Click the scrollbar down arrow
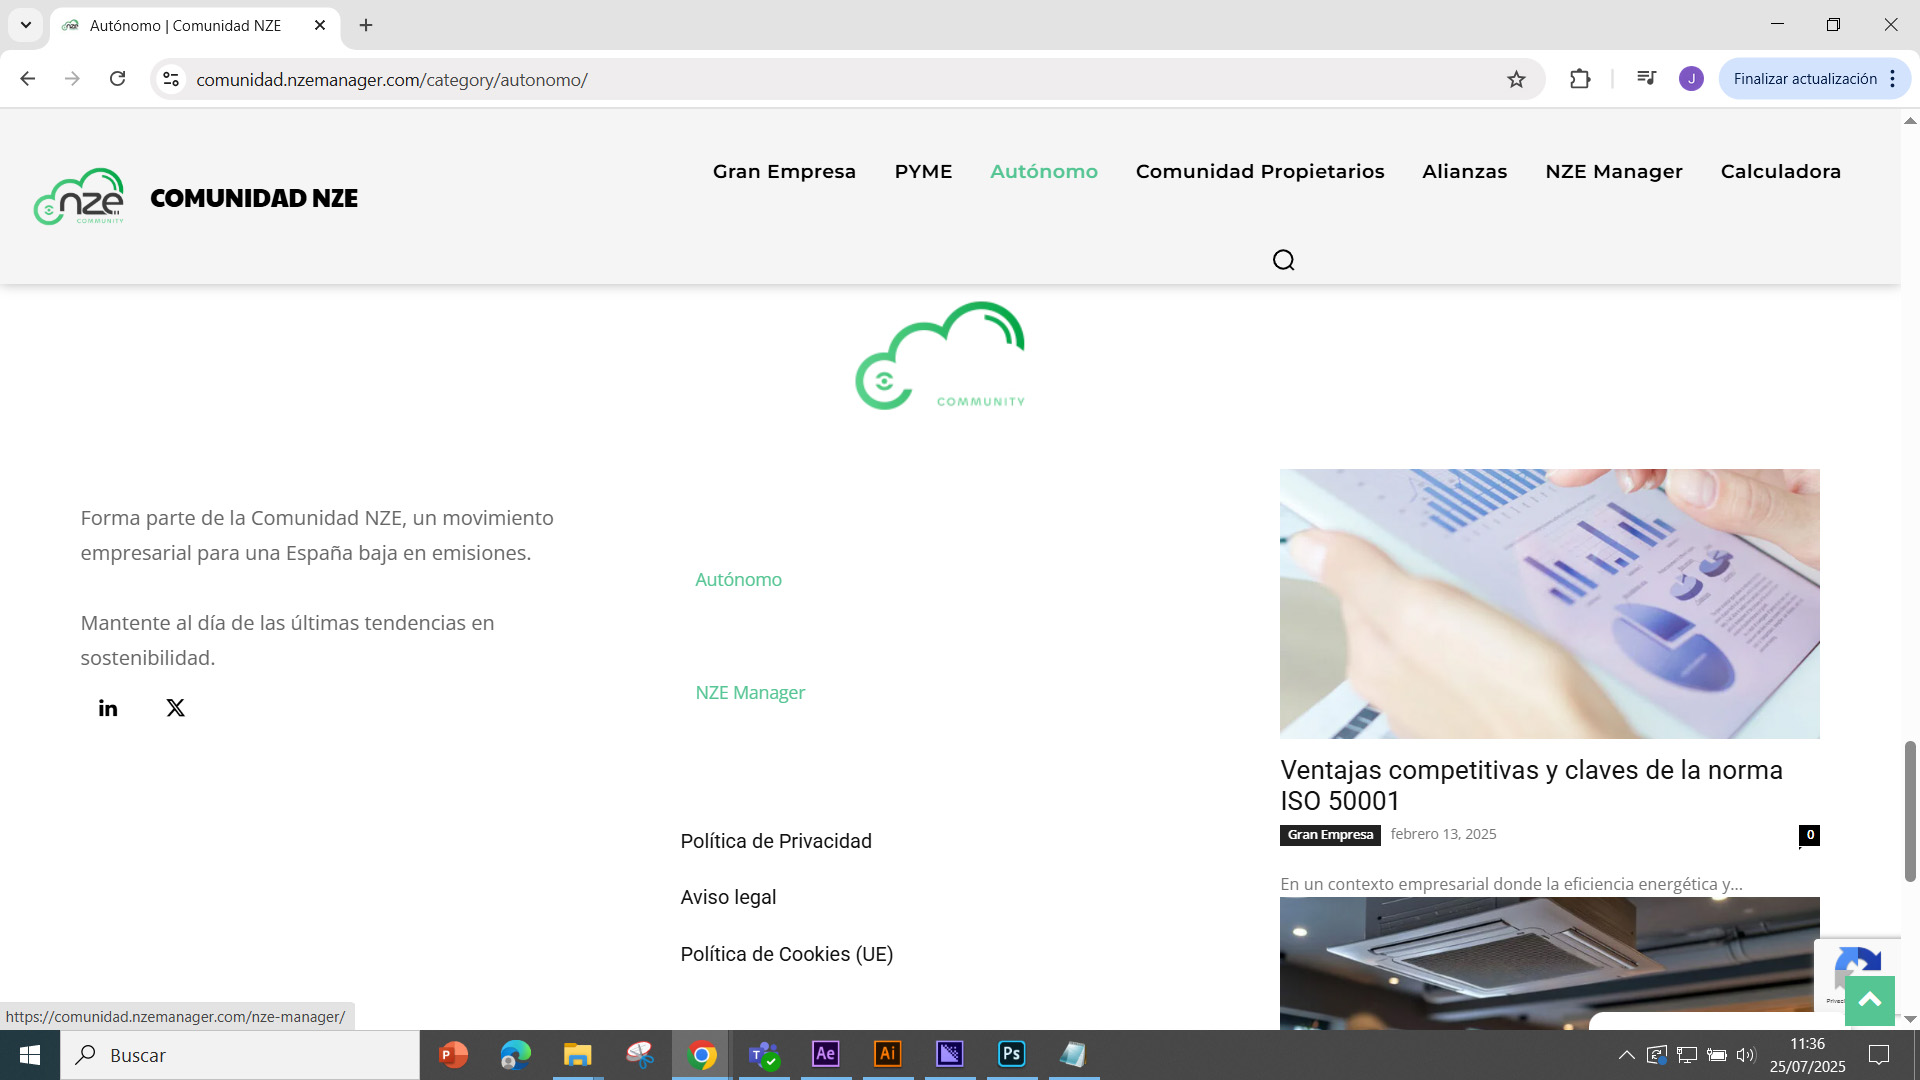 click(x=1910, y=1019)
